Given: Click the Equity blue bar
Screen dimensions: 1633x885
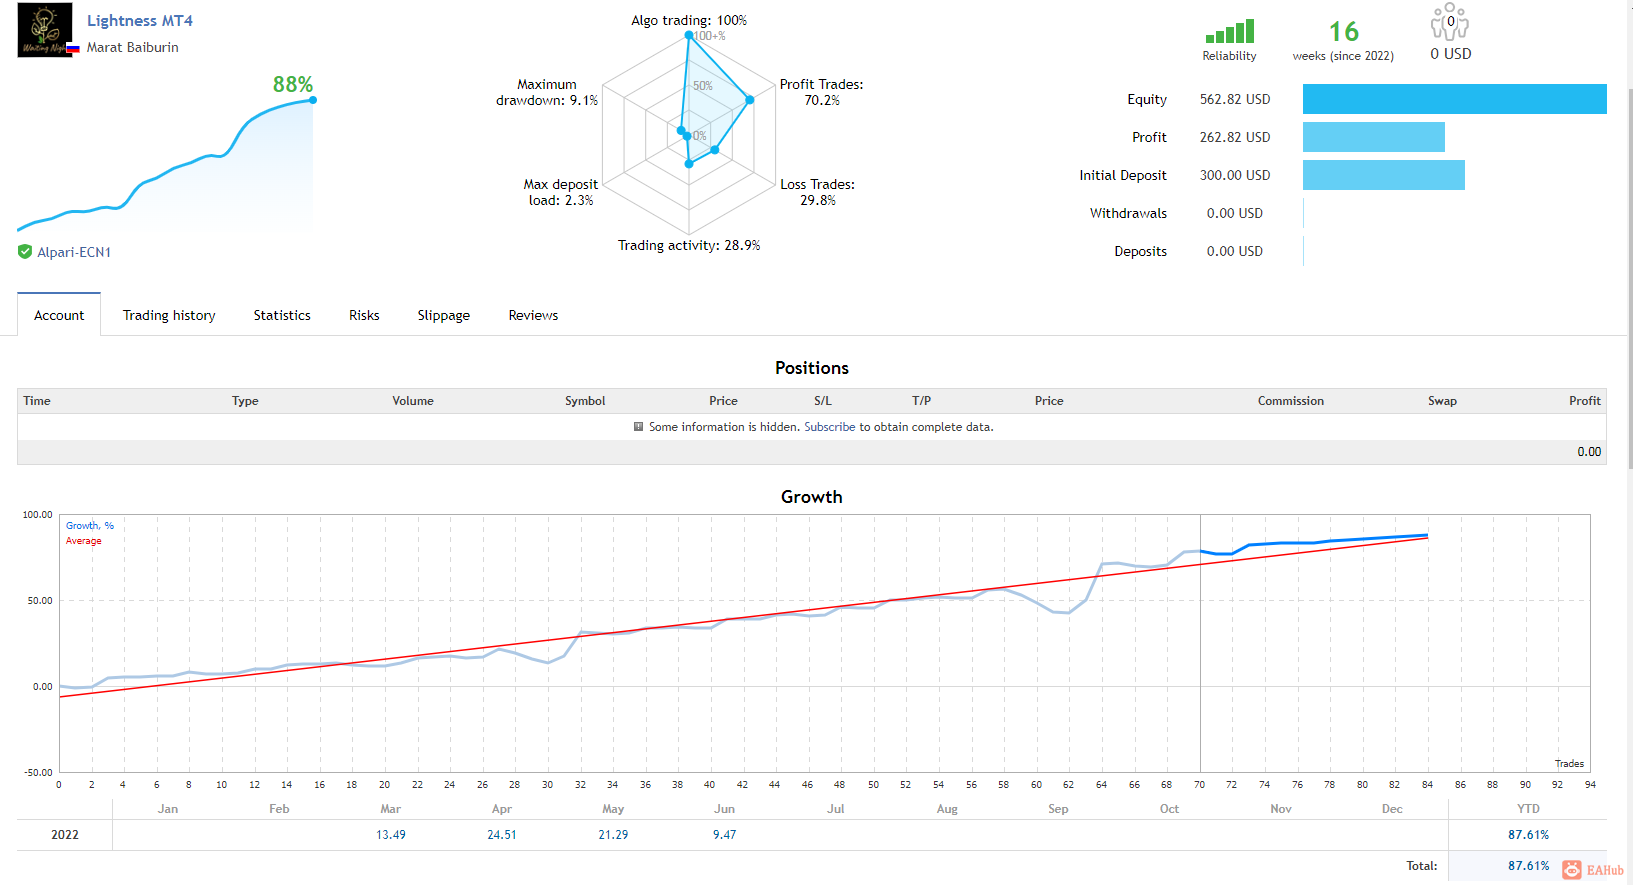Looking at the screenshot, I should coord(1455,99).
